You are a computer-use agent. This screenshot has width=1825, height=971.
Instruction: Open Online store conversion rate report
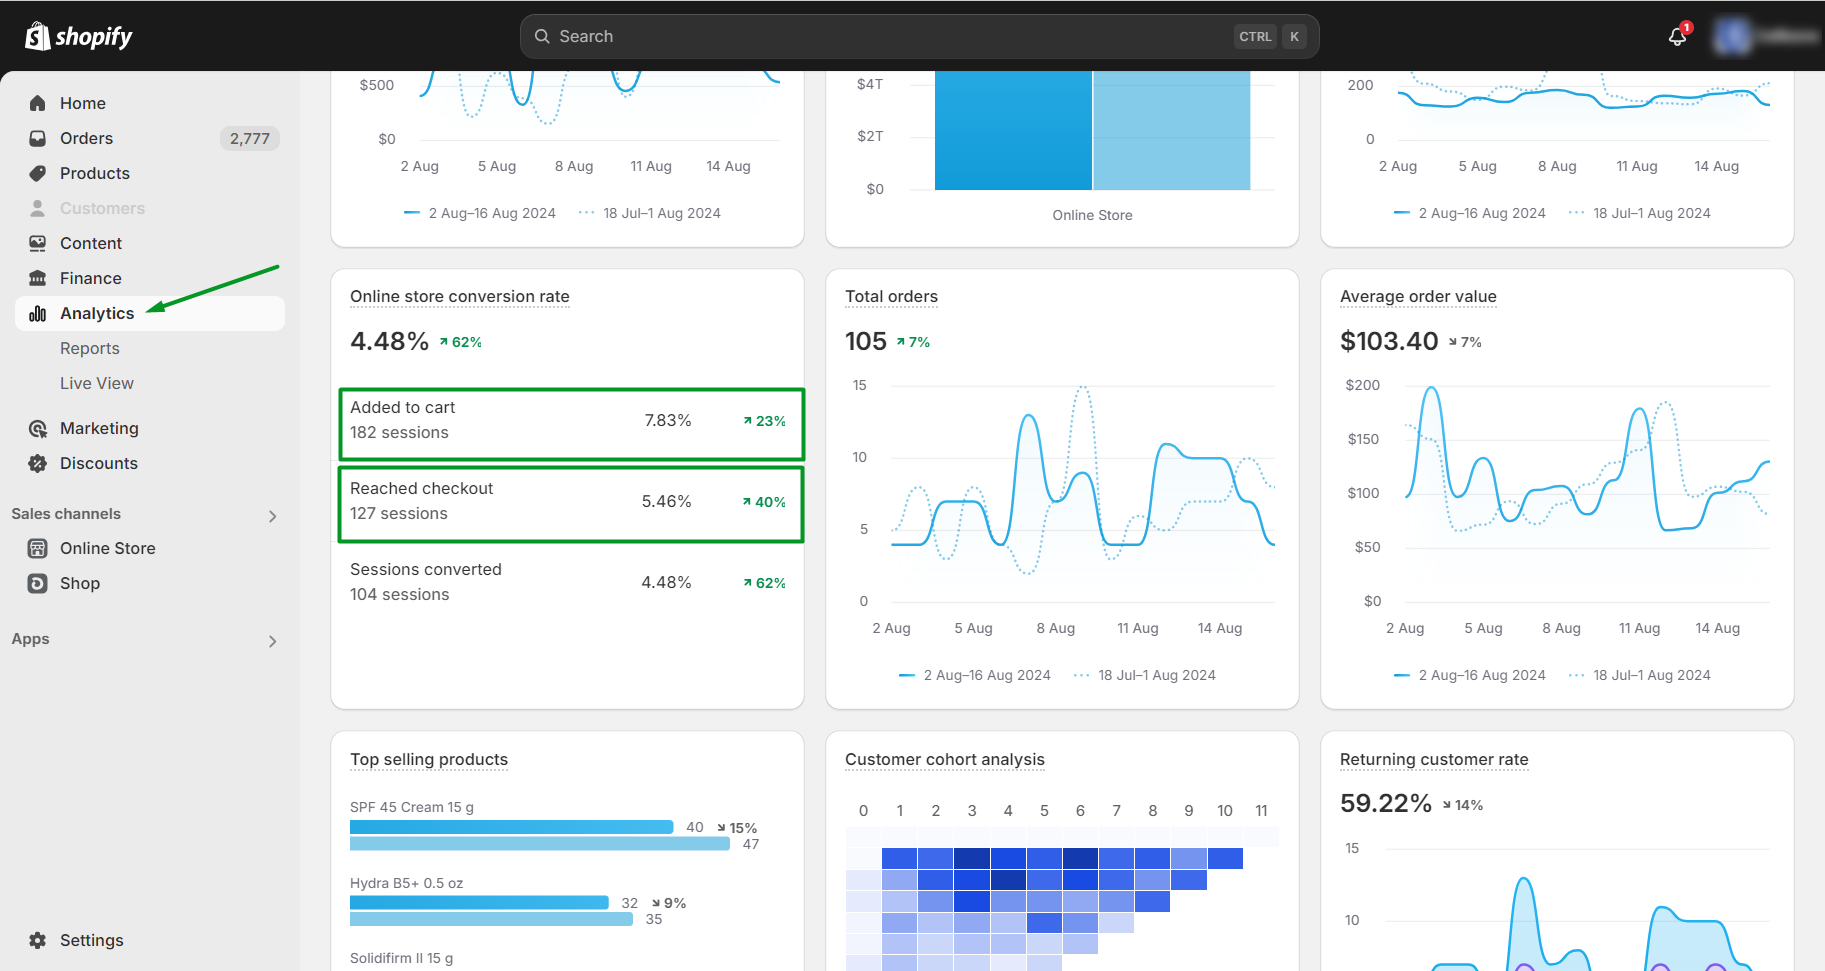coord(460,296)
